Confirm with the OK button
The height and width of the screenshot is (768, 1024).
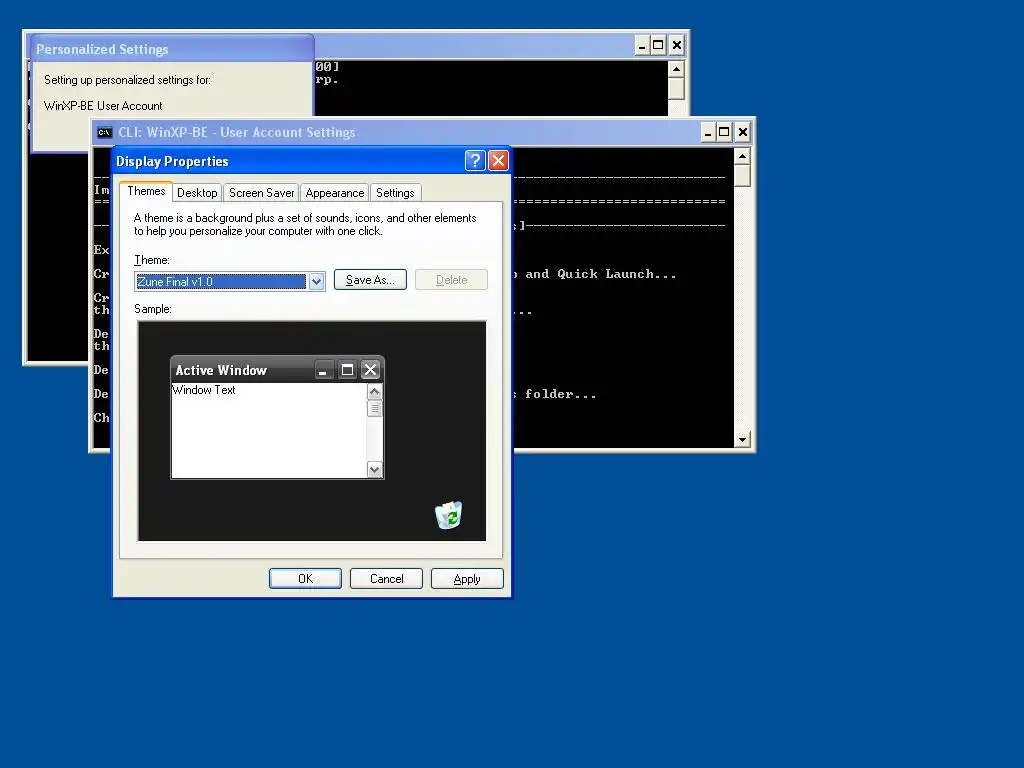[305, 579]
